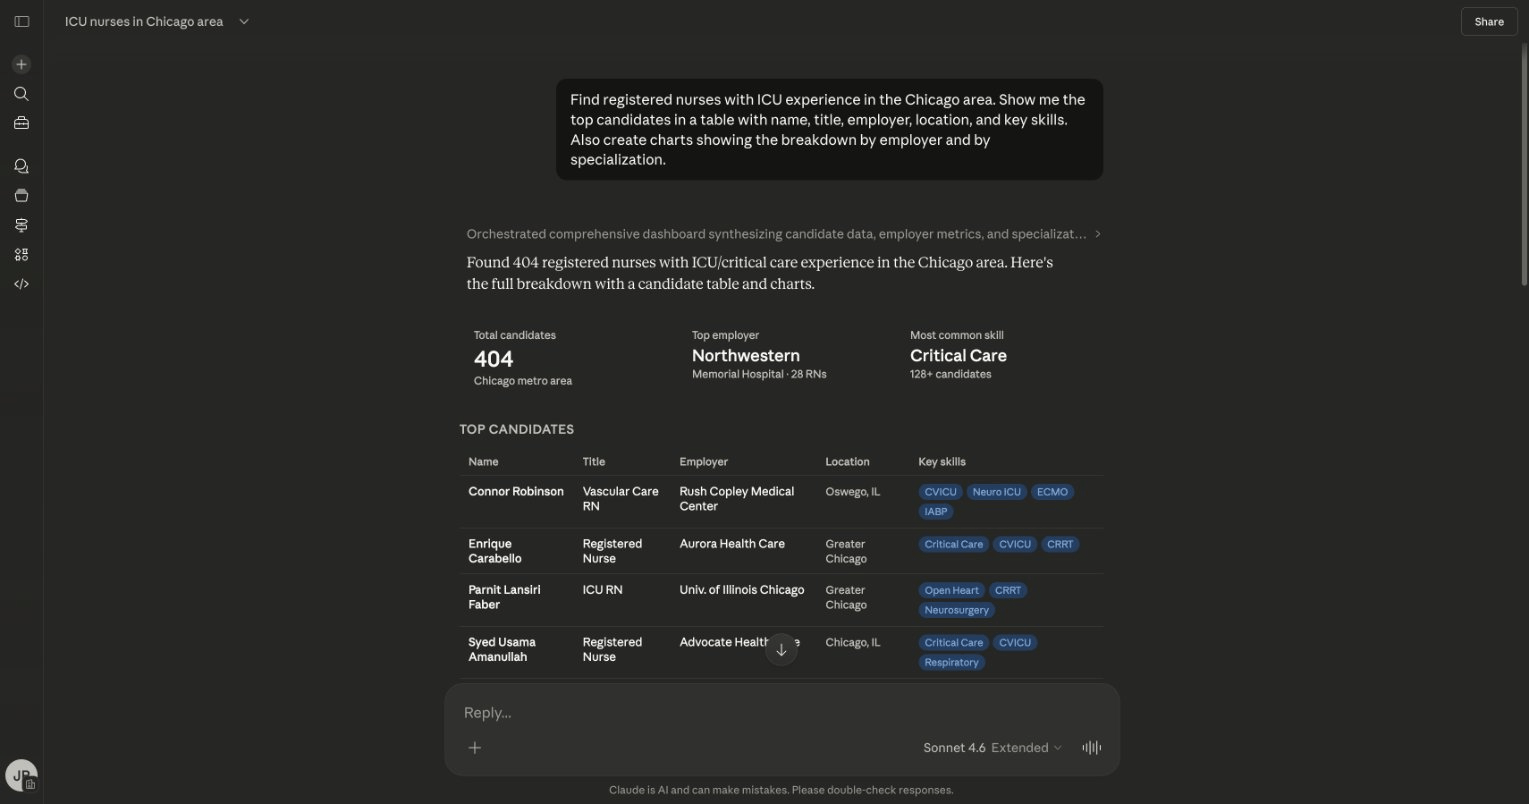Open the Artifacts grid icon
Viewport: 1529px width, 804px height.
pyautogui.click(x=21, y=255)
